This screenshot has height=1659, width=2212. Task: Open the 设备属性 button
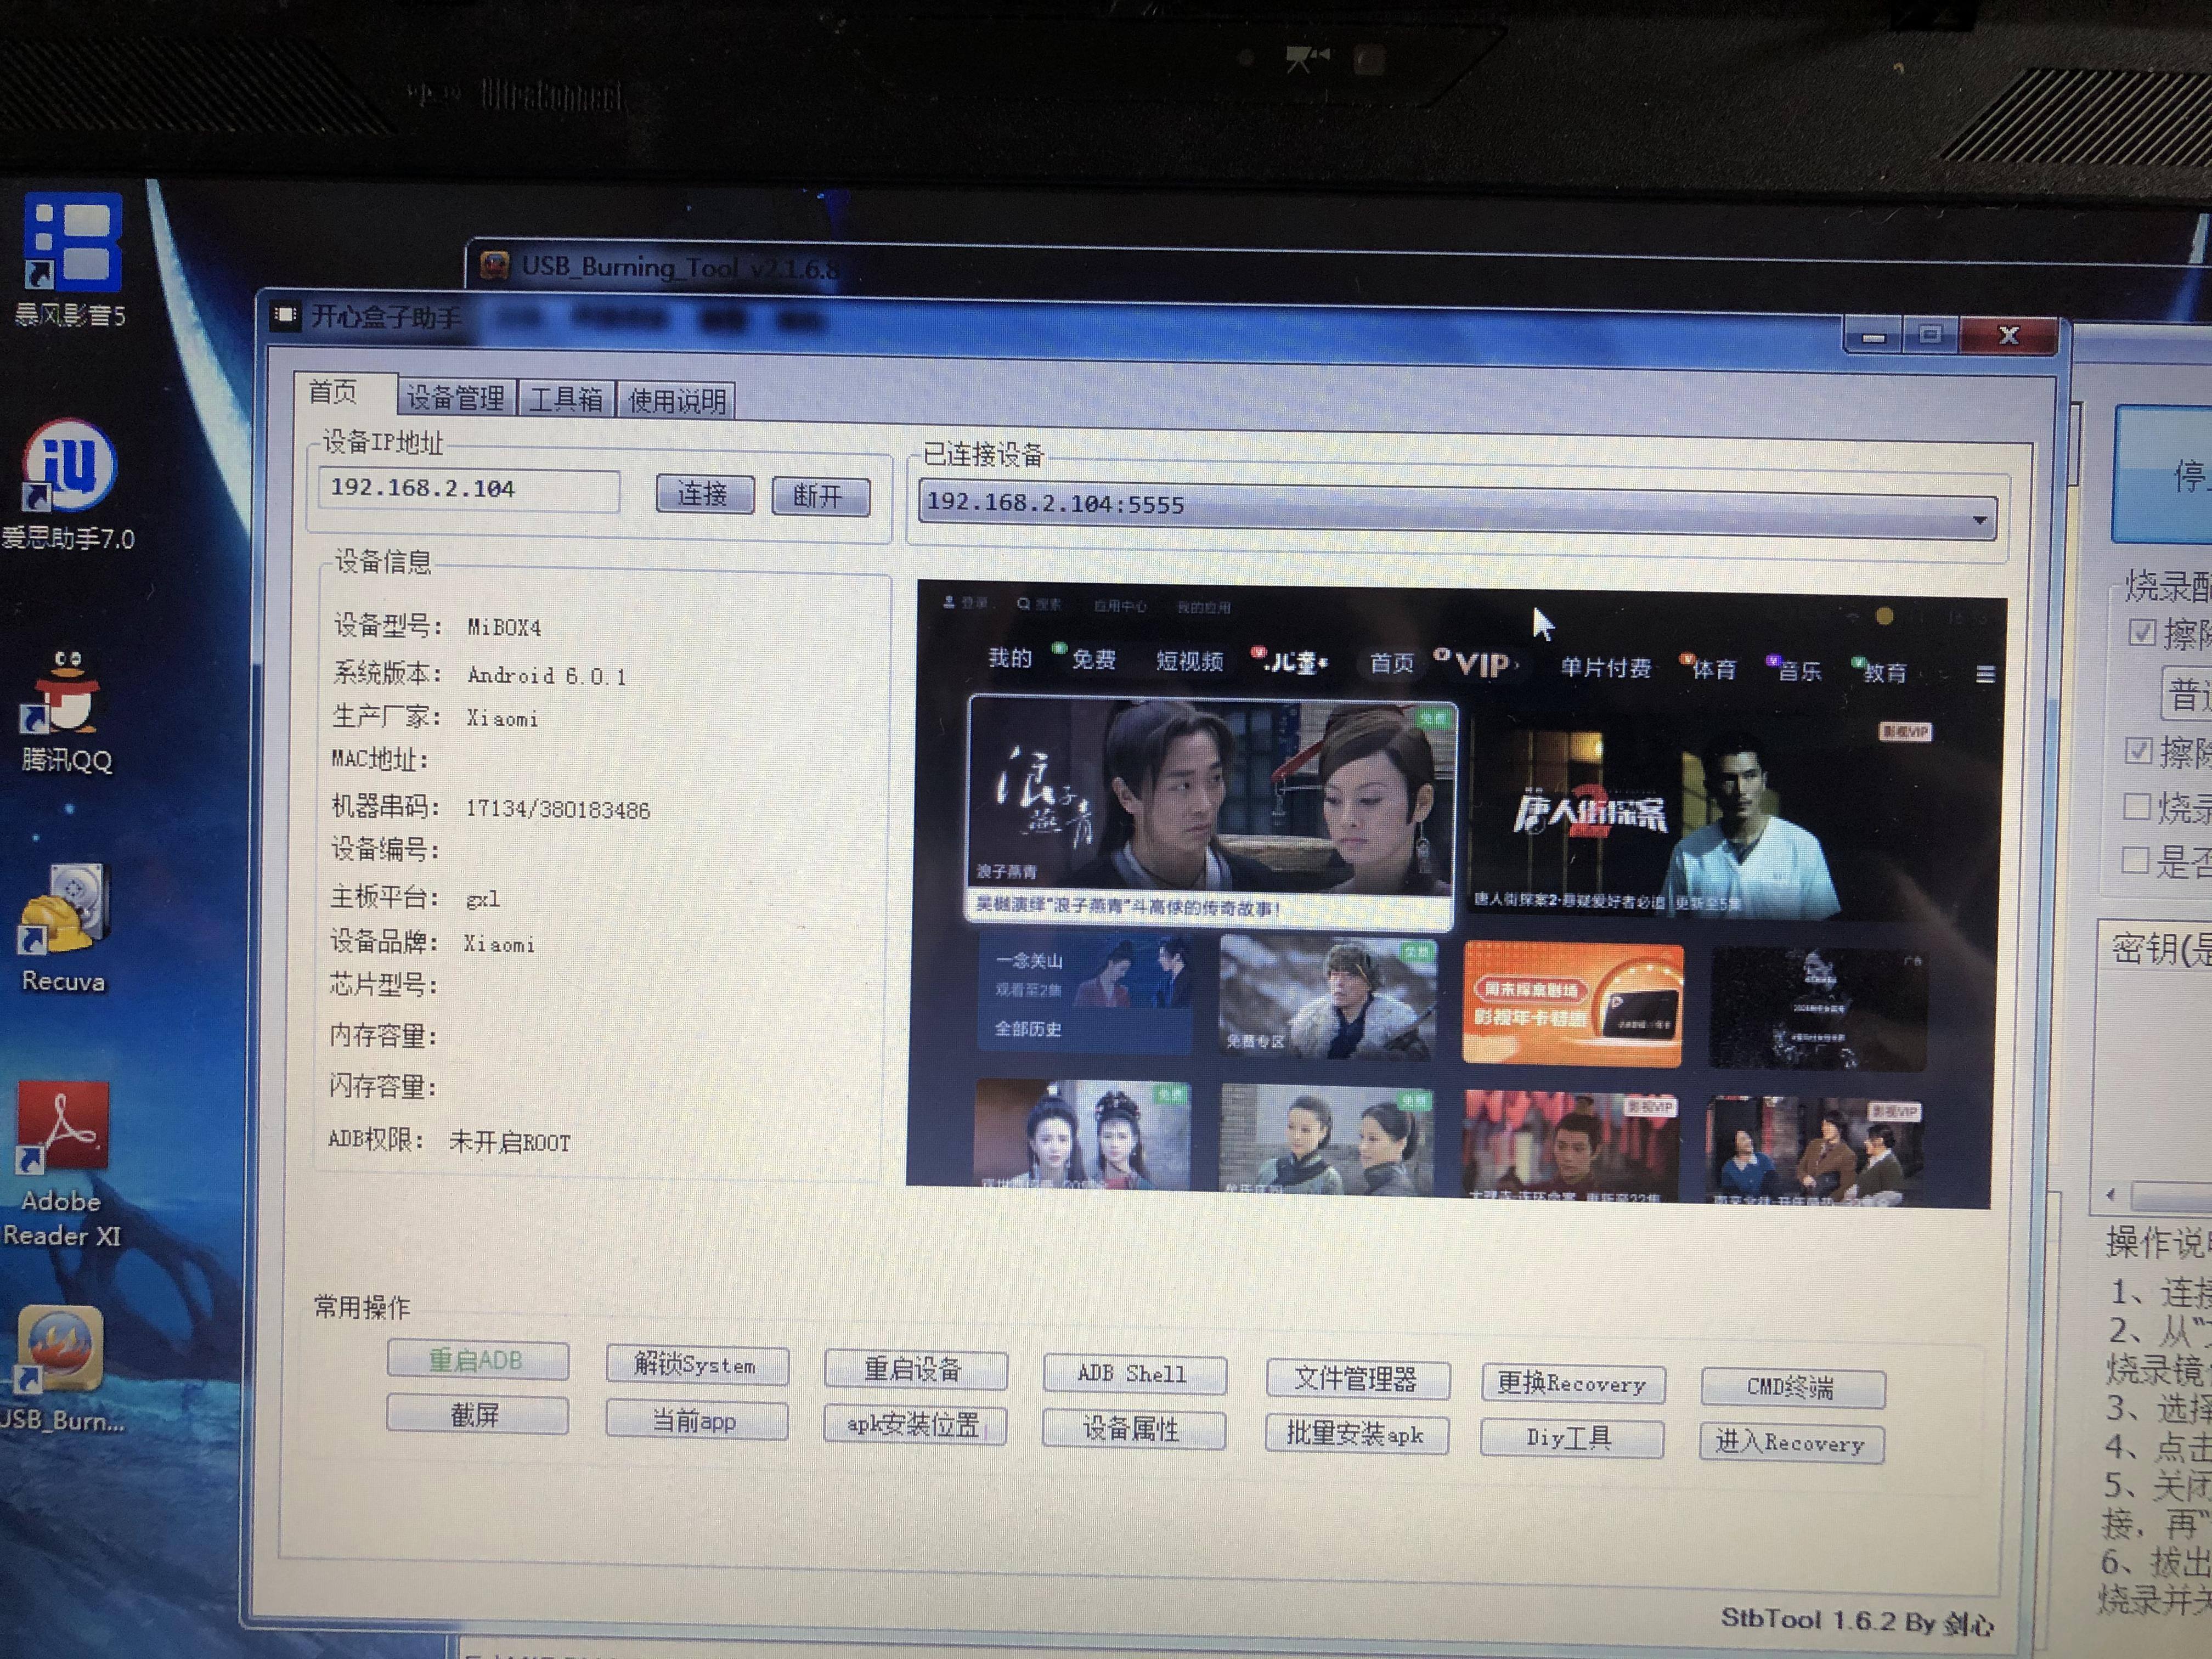tap(1133, 1429)
